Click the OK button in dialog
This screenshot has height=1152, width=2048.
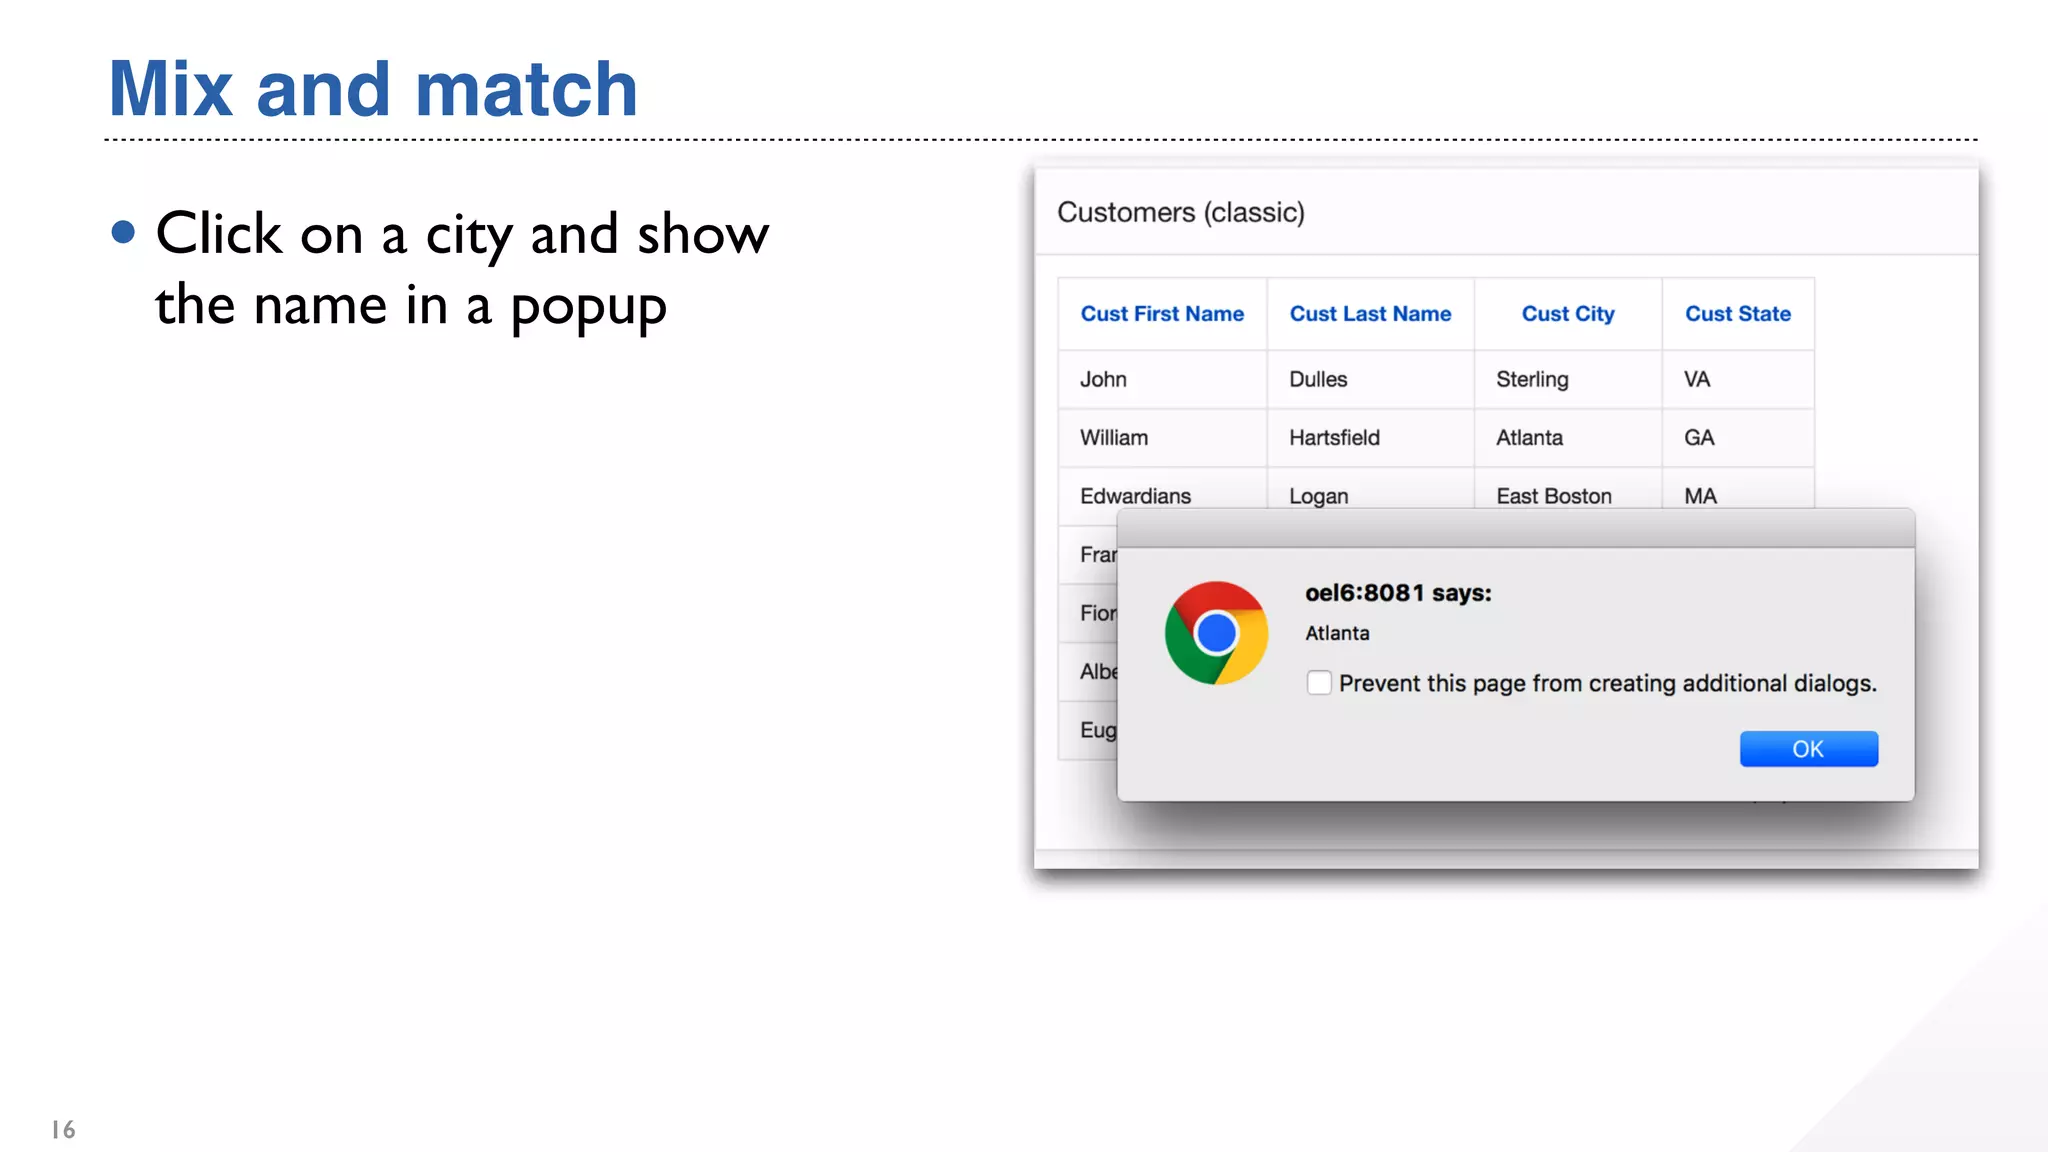(1808, 749)
